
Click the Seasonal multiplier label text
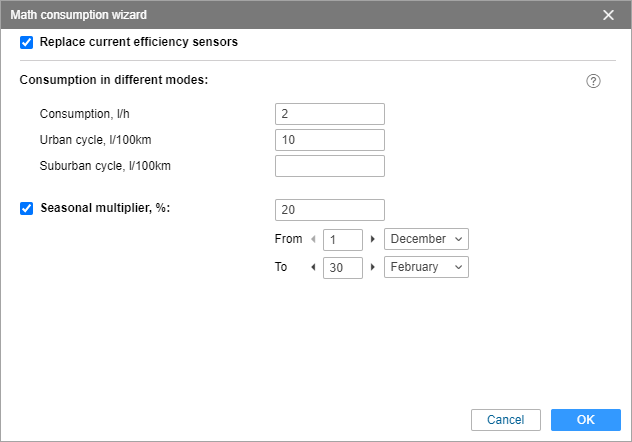click(105, 208)
